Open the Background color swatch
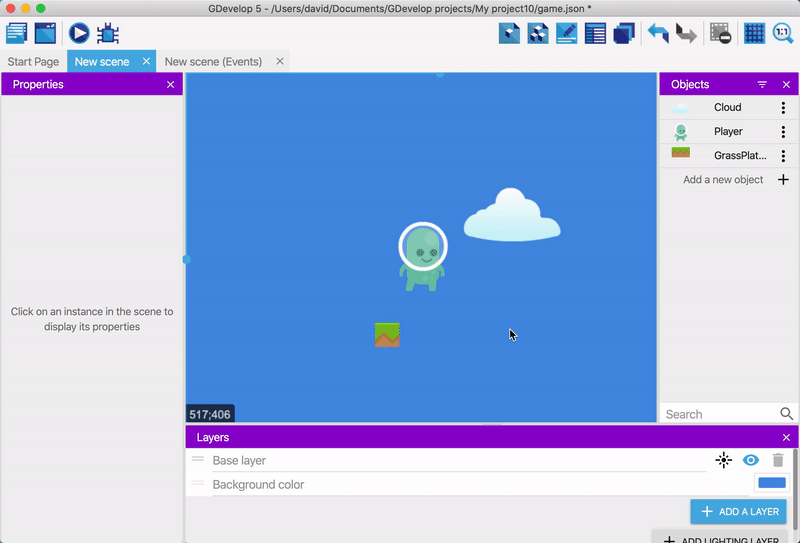800x543 pixels. [771, 484]
